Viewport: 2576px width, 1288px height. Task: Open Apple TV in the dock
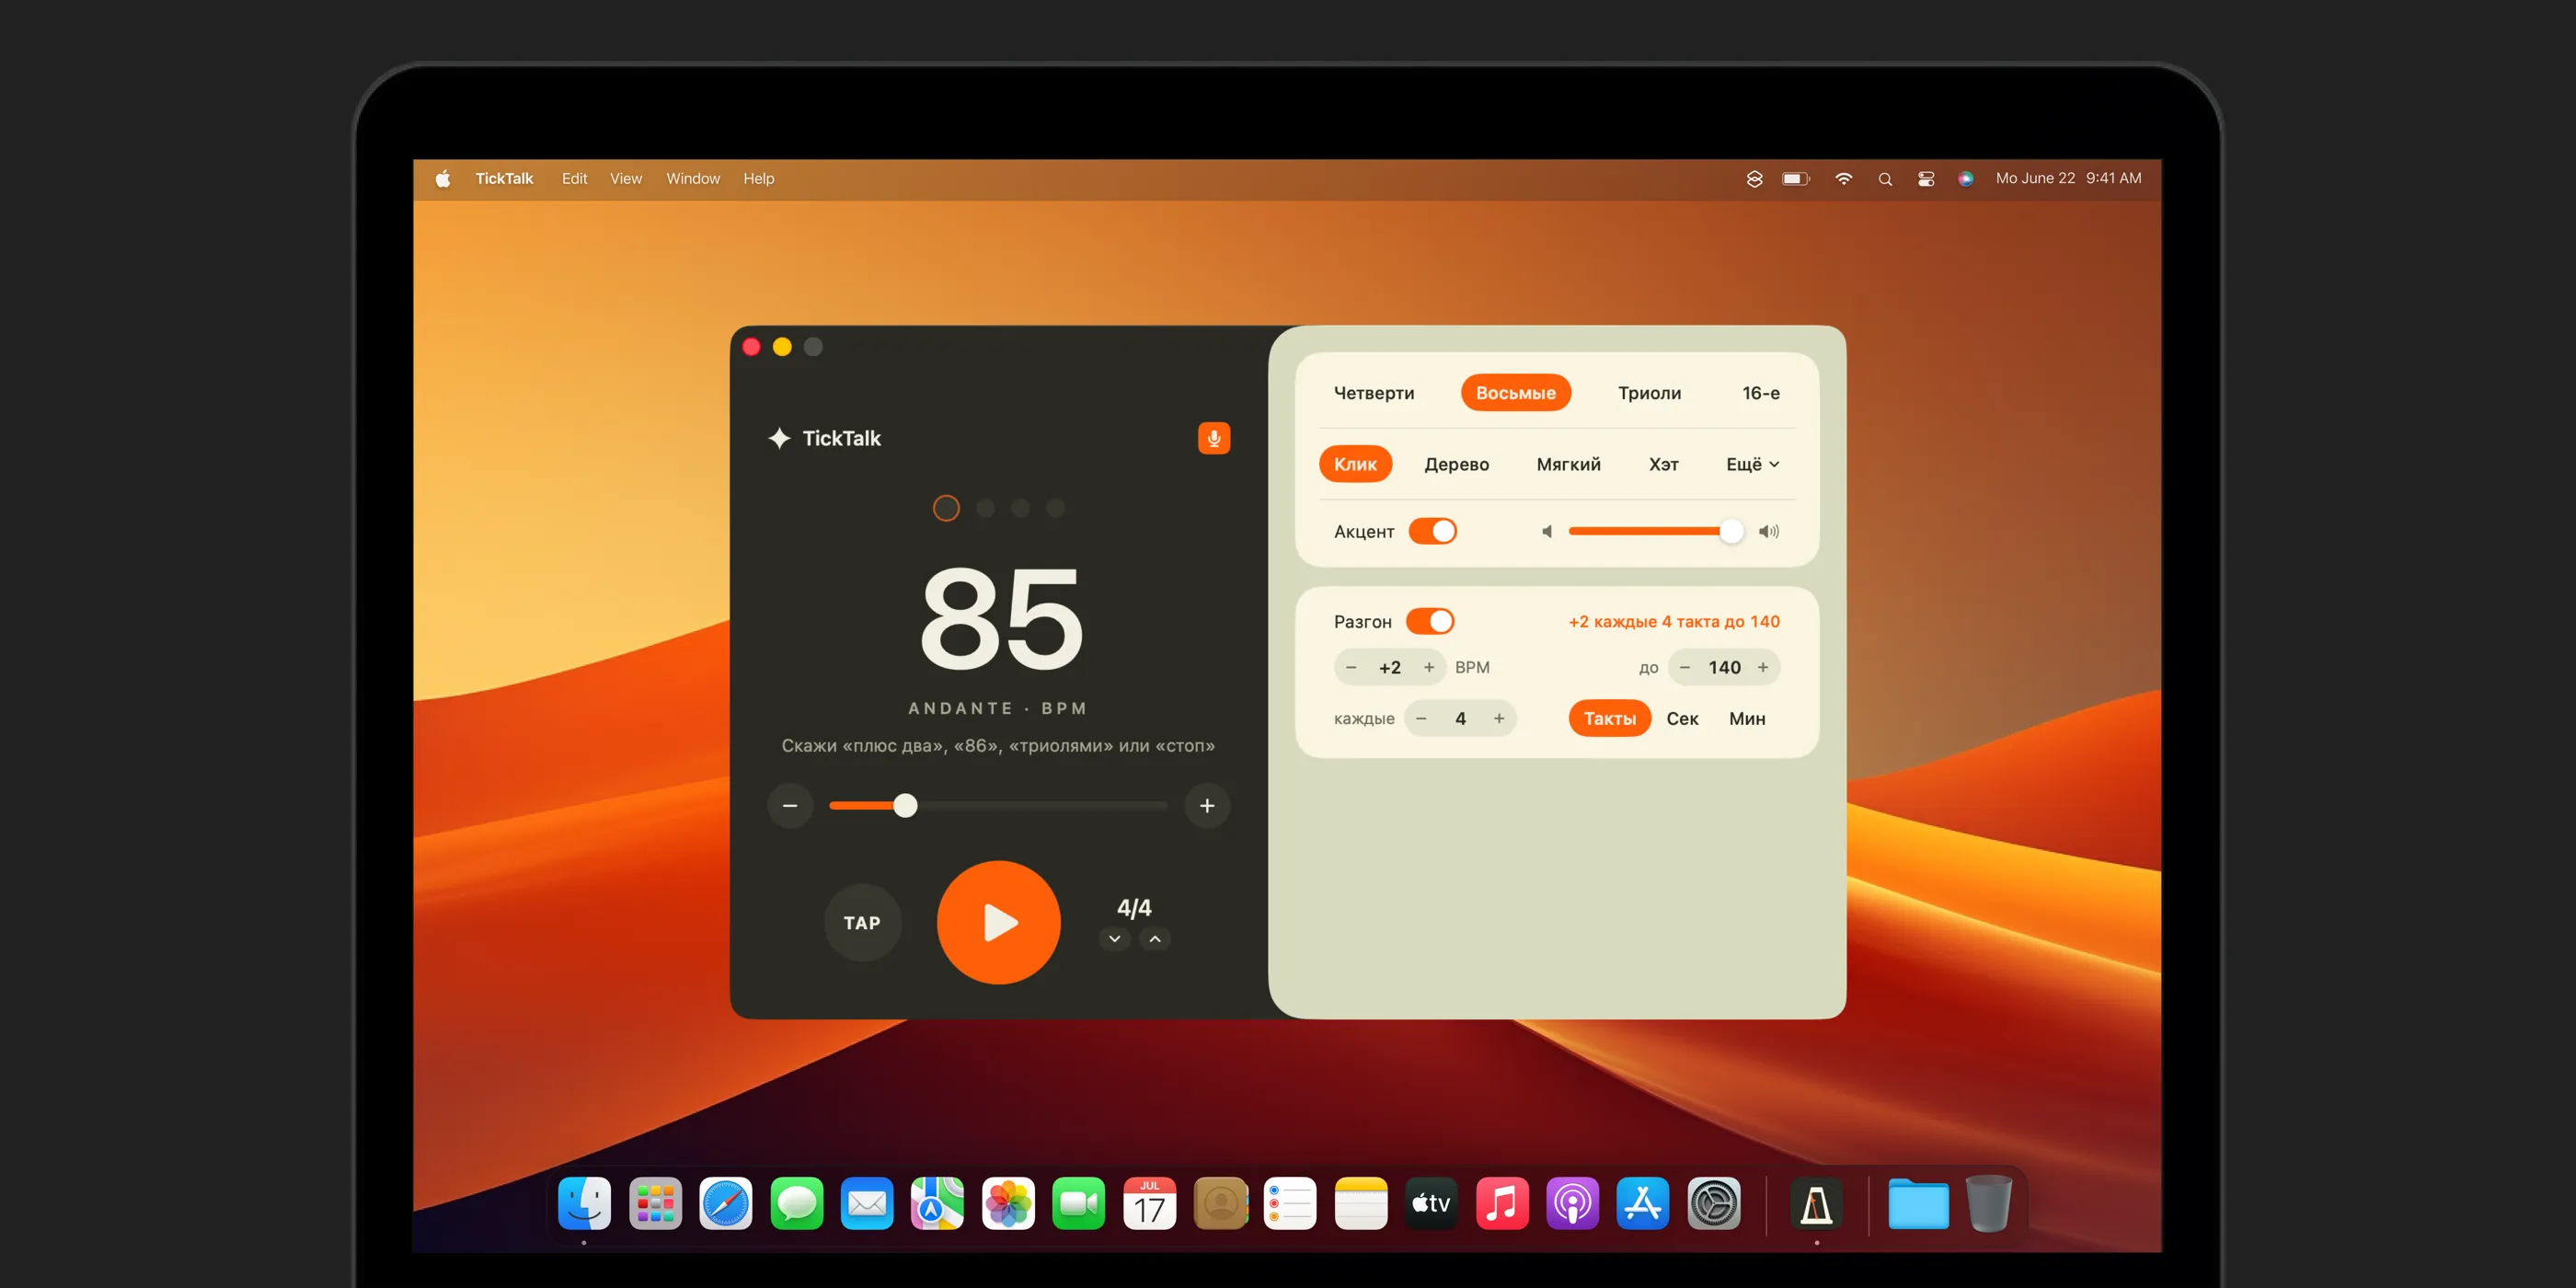(1431, 1203)
